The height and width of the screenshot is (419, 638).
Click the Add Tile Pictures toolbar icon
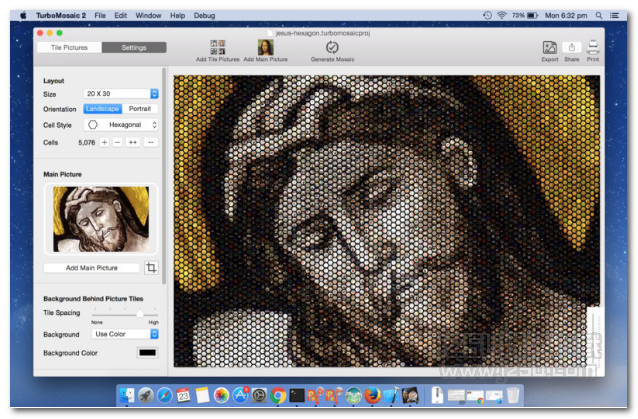coord(218,48)
